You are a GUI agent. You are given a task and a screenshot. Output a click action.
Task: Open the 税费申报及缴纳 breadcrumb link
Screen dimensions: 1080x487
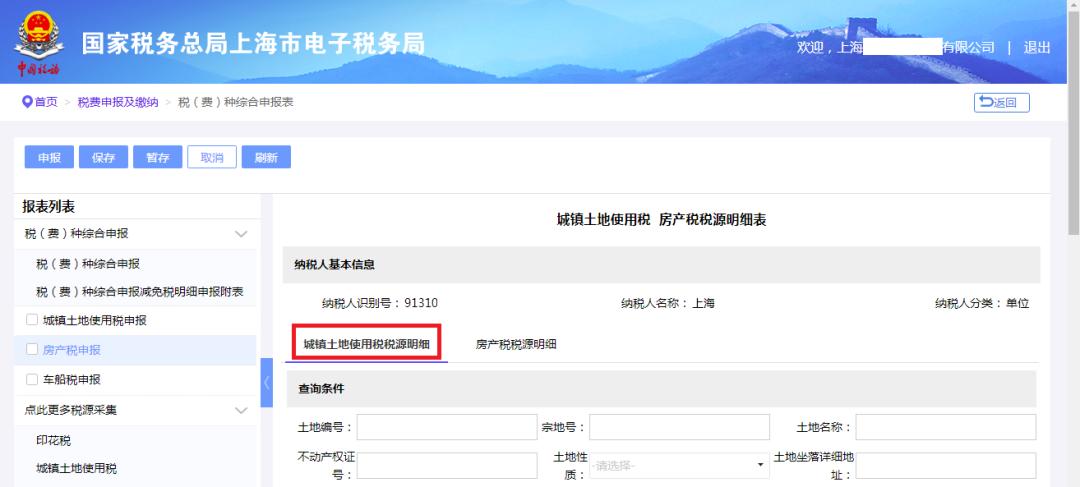coord(118,102)
